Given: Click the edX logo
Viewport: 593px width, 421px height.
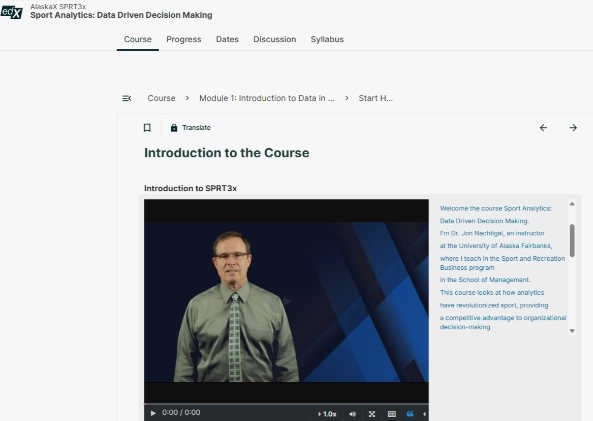Looking at the screenshot, I should click(x=11, y=12).
